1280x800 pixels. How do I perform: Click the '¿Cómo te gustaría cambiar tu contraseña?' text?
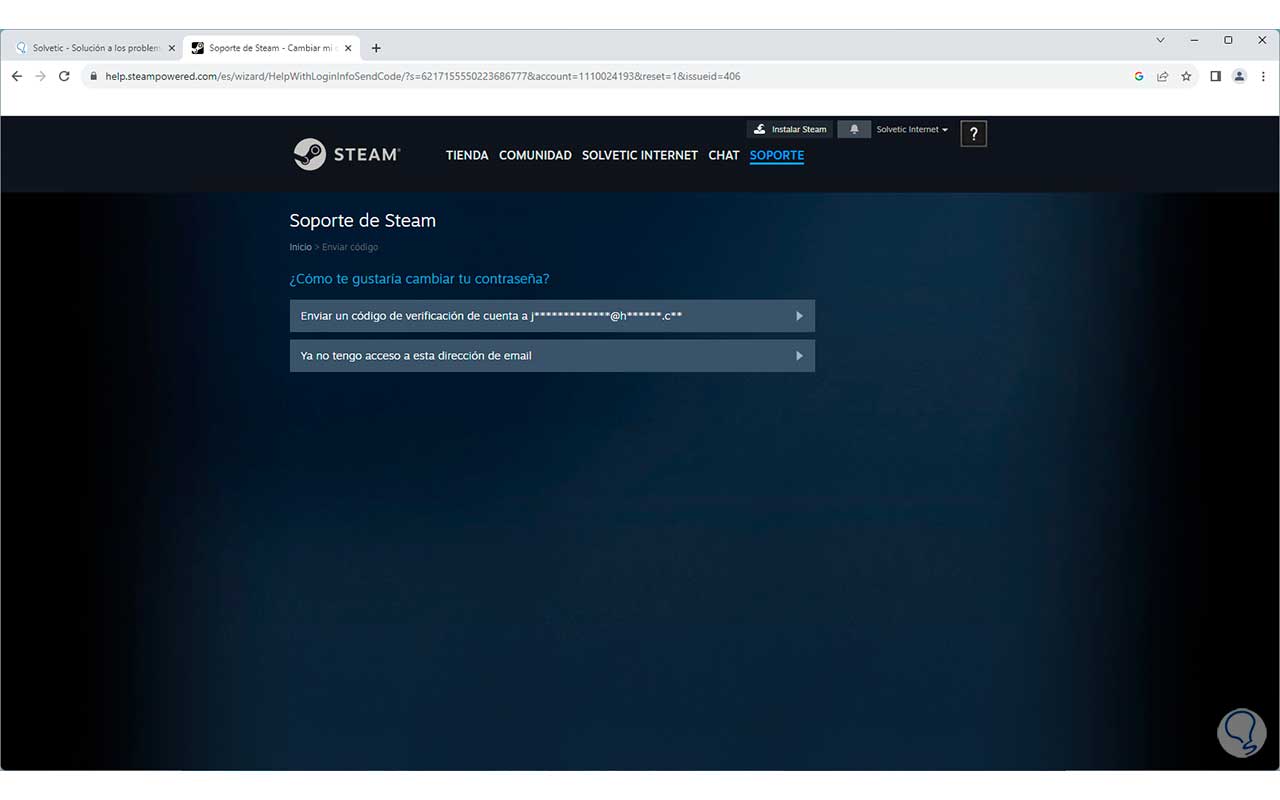(x=420, y=279)
